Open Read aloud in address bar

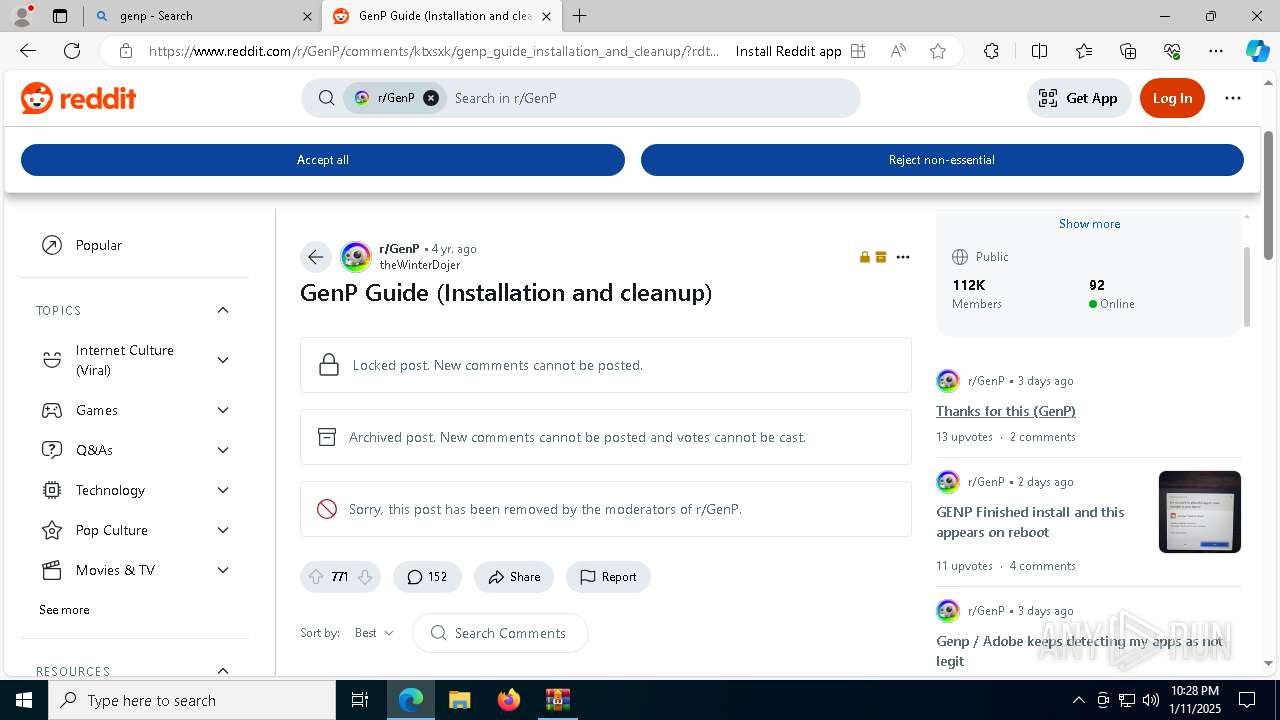click(x=898, y=51)
